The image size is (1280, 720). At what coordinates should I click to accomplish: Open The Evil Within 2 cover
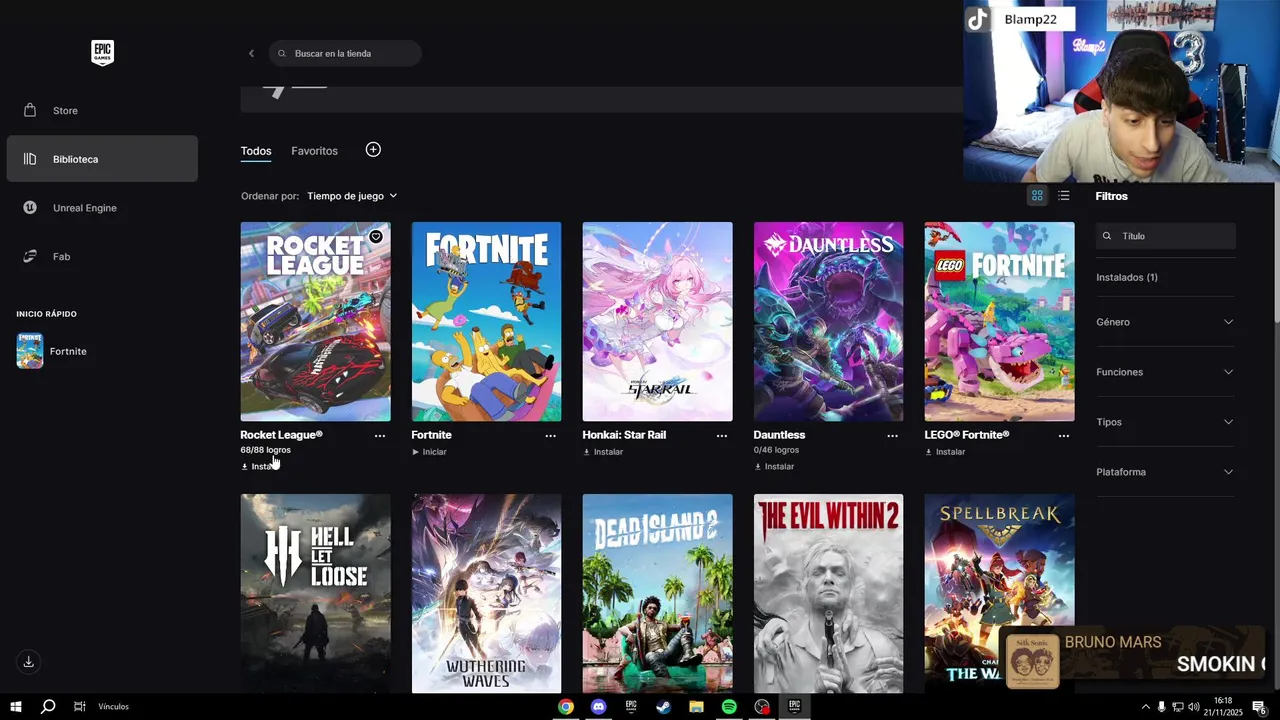(x=828, y=593)
